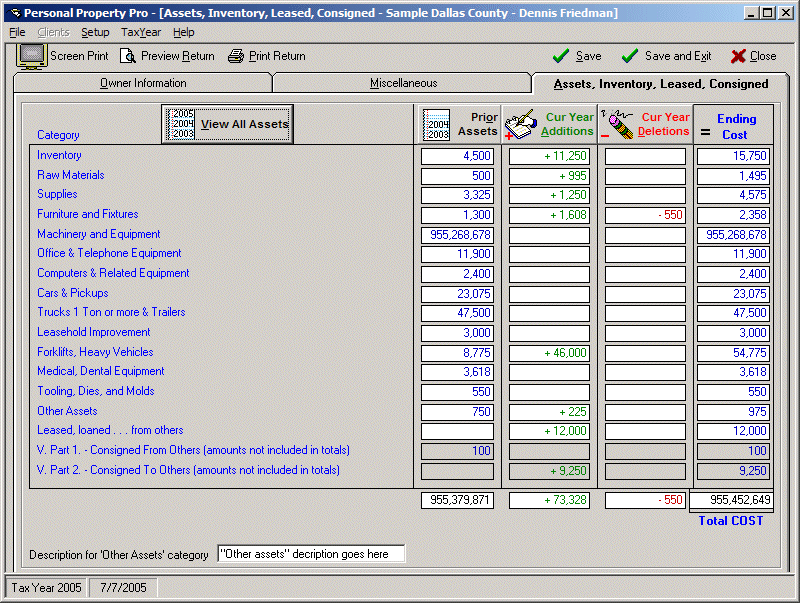Click the Cur Year Additions header text
The height and width of the screenshot is (603, 800).
568,124
